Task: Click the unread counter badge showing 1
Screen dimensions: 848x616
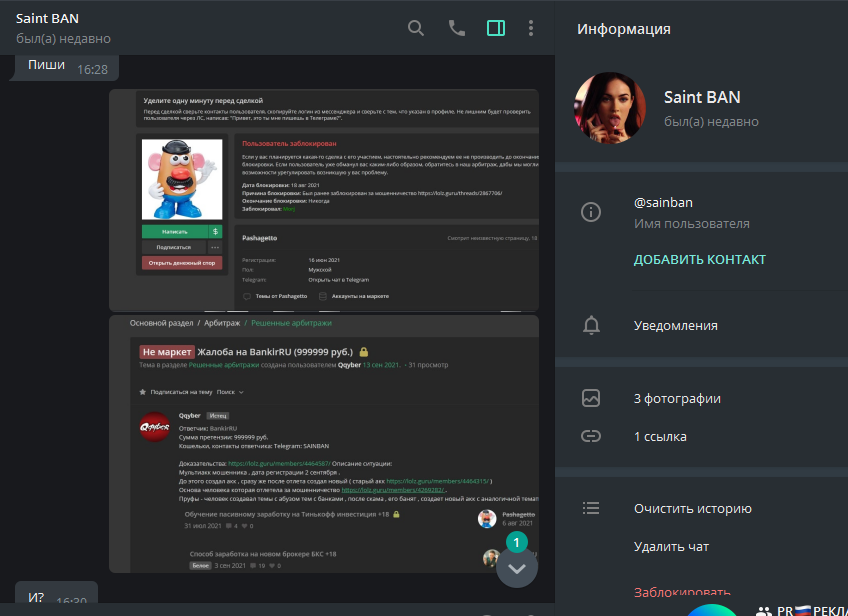Action: pos(516,542)
